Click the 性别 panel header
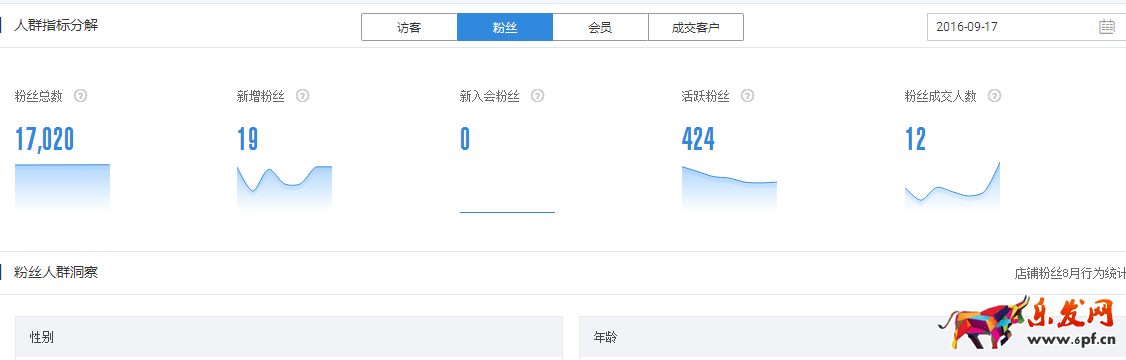Screen dimensions: 1126x360 point(289,336)
